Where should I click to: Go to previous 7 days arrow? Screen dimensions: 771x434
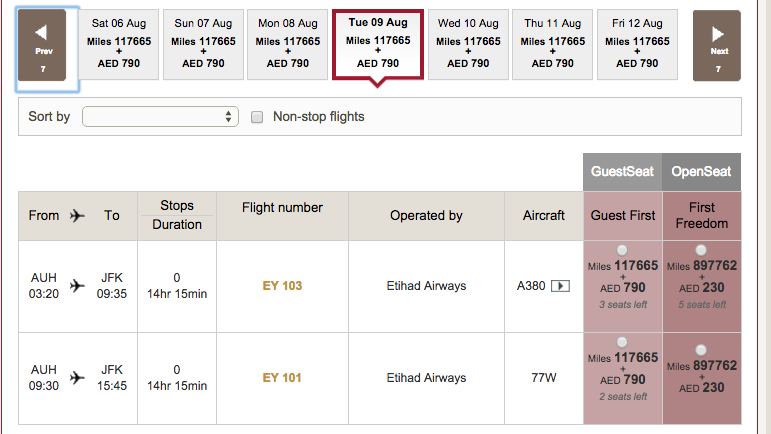coord(42,45)
